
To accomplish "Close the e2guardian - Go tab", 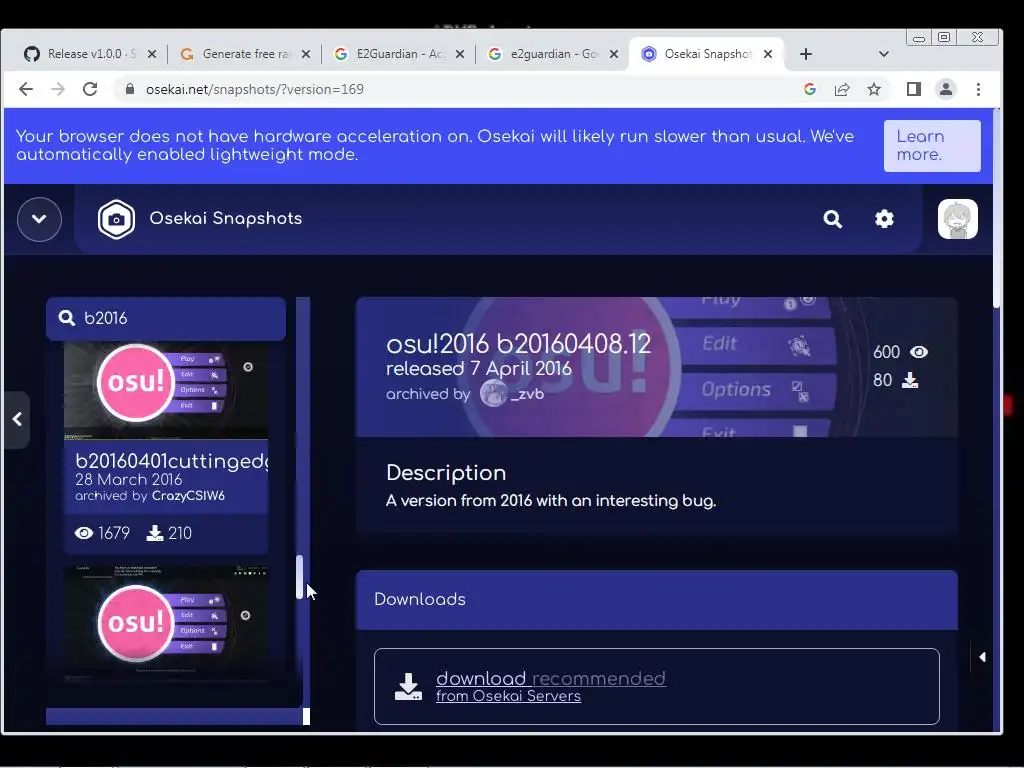I will [x=614, y=54].
